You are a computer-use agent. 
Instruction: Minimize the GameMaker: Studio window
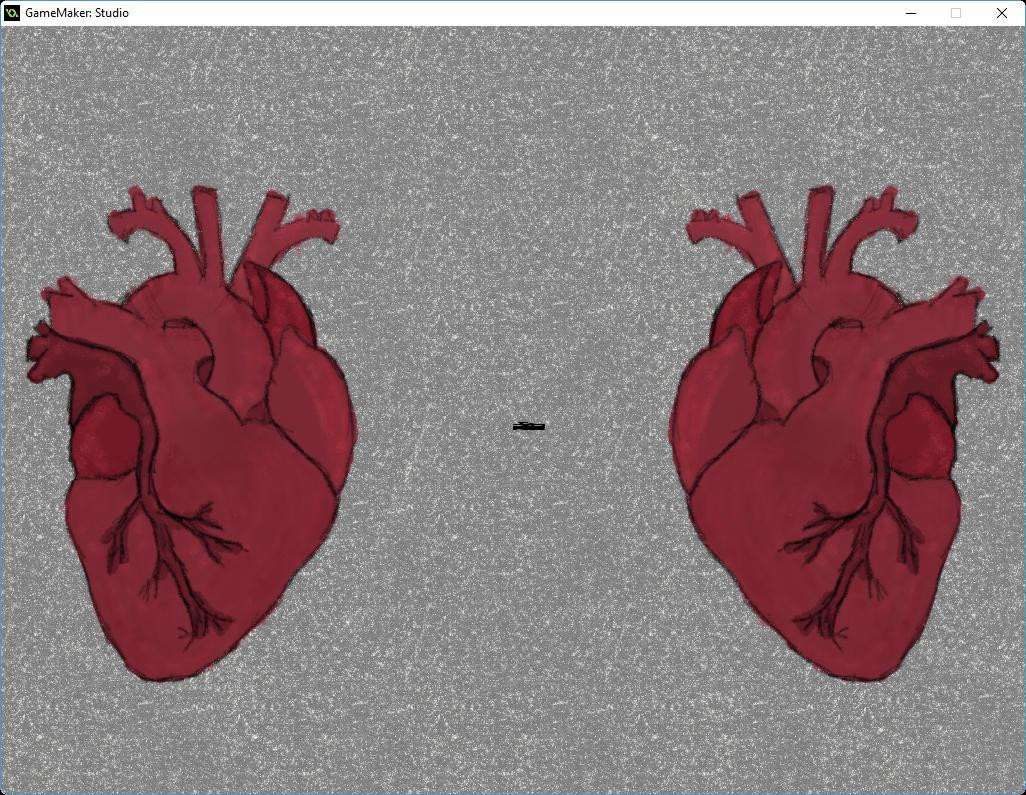coord(911,12)
